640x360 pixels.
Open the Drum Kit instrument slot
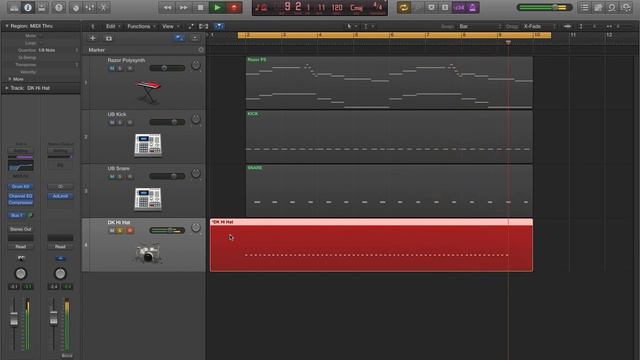tap(20, 187)
